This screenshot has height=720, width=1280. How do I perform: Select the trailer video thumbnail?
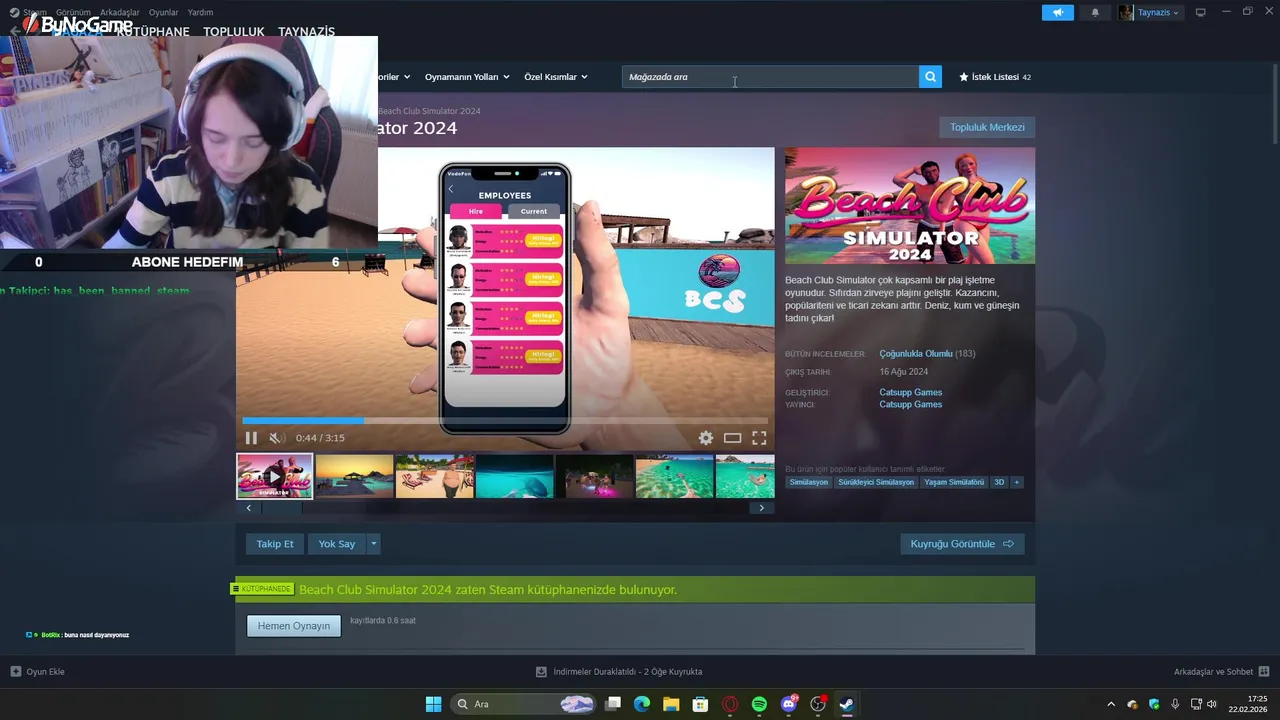[275, 476]
